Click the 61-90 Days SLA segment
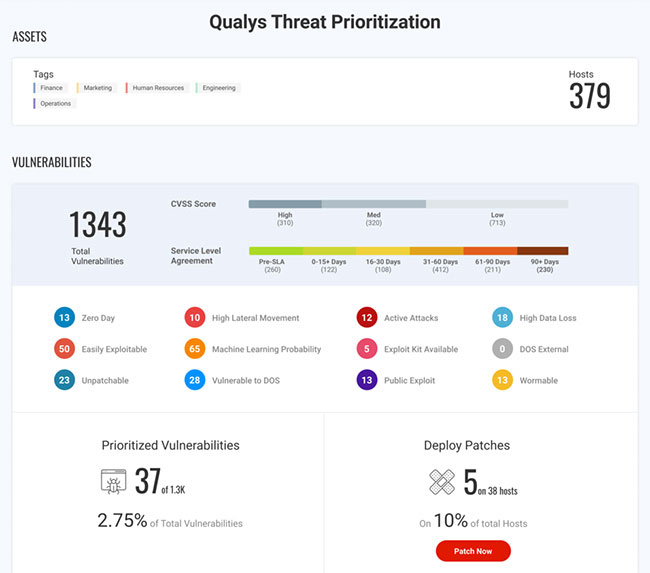Screen dimensions: 650x573 490,251
